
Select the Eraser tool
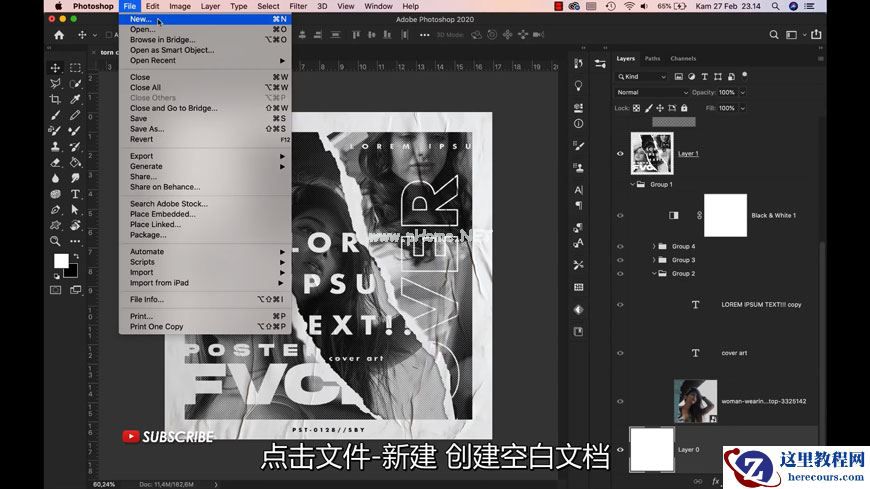tap(55, 163)
